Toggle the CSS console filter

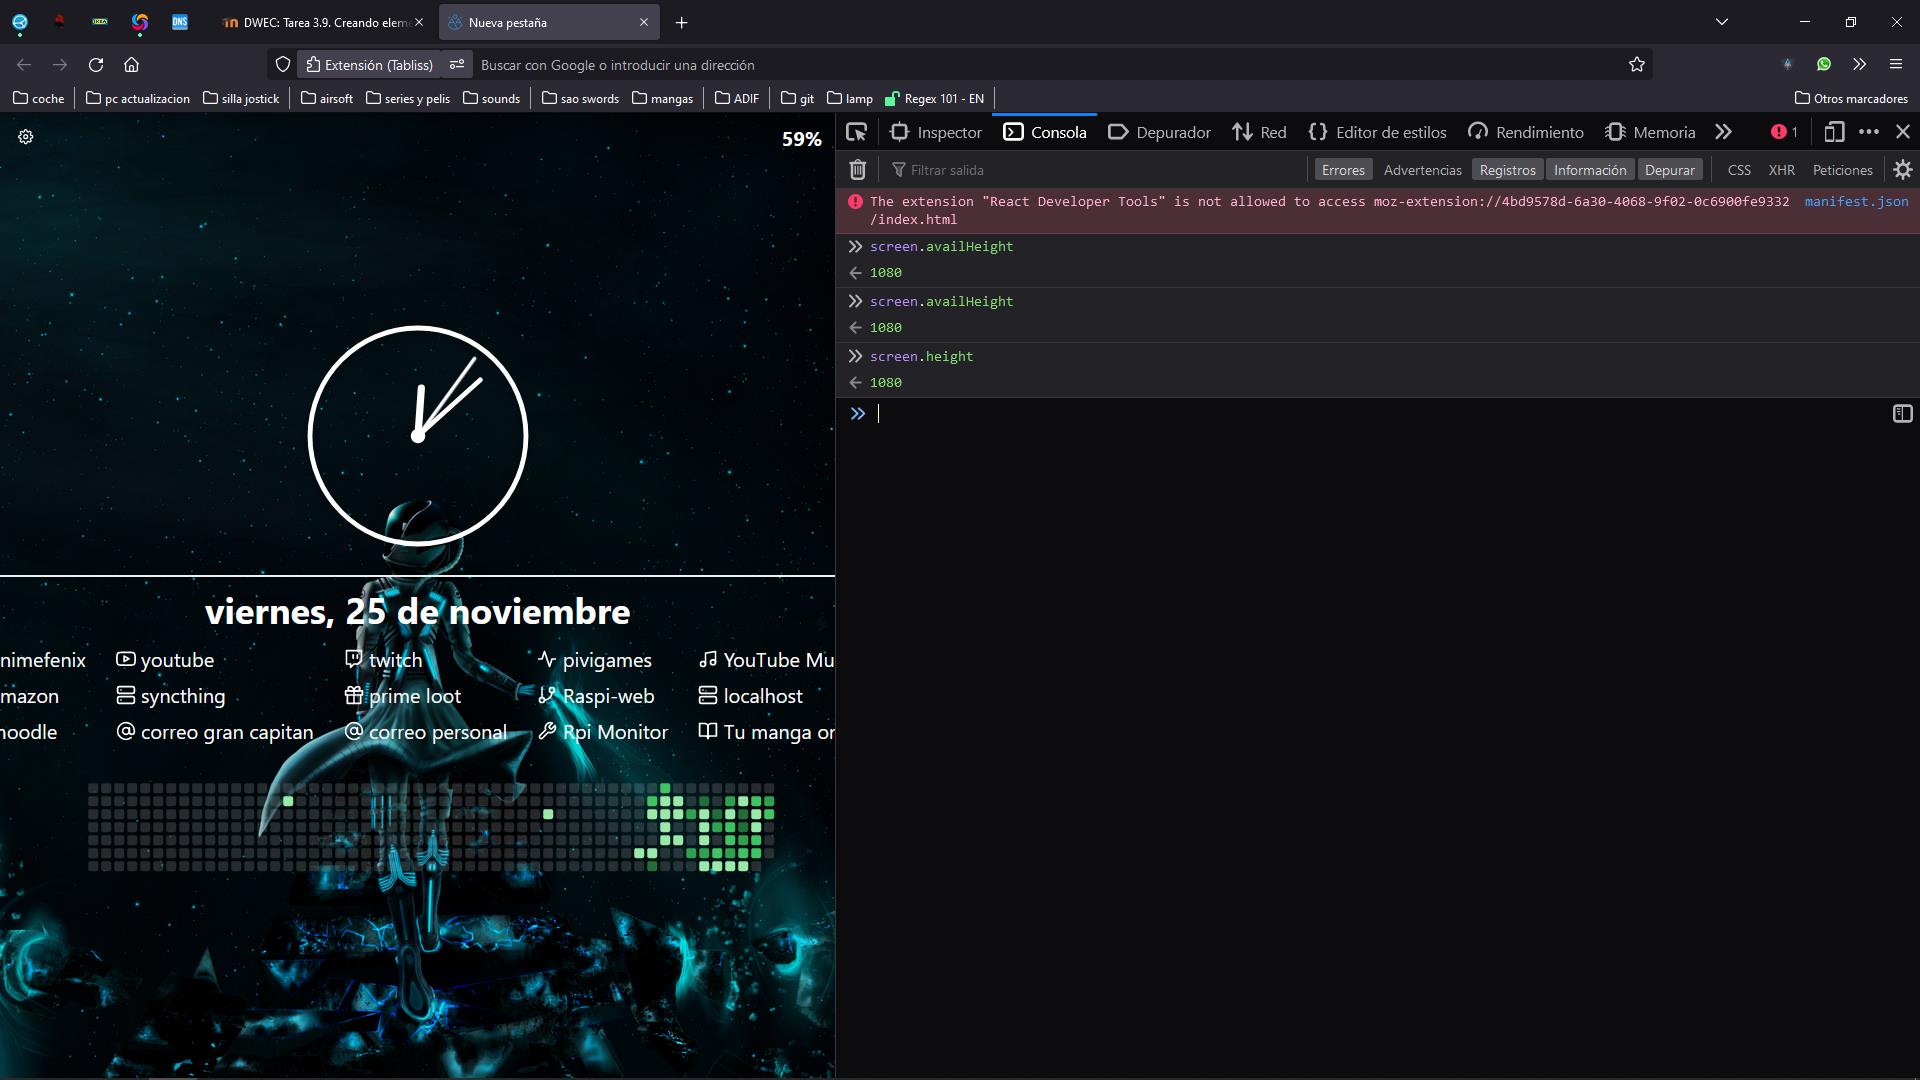[1738, 170]
